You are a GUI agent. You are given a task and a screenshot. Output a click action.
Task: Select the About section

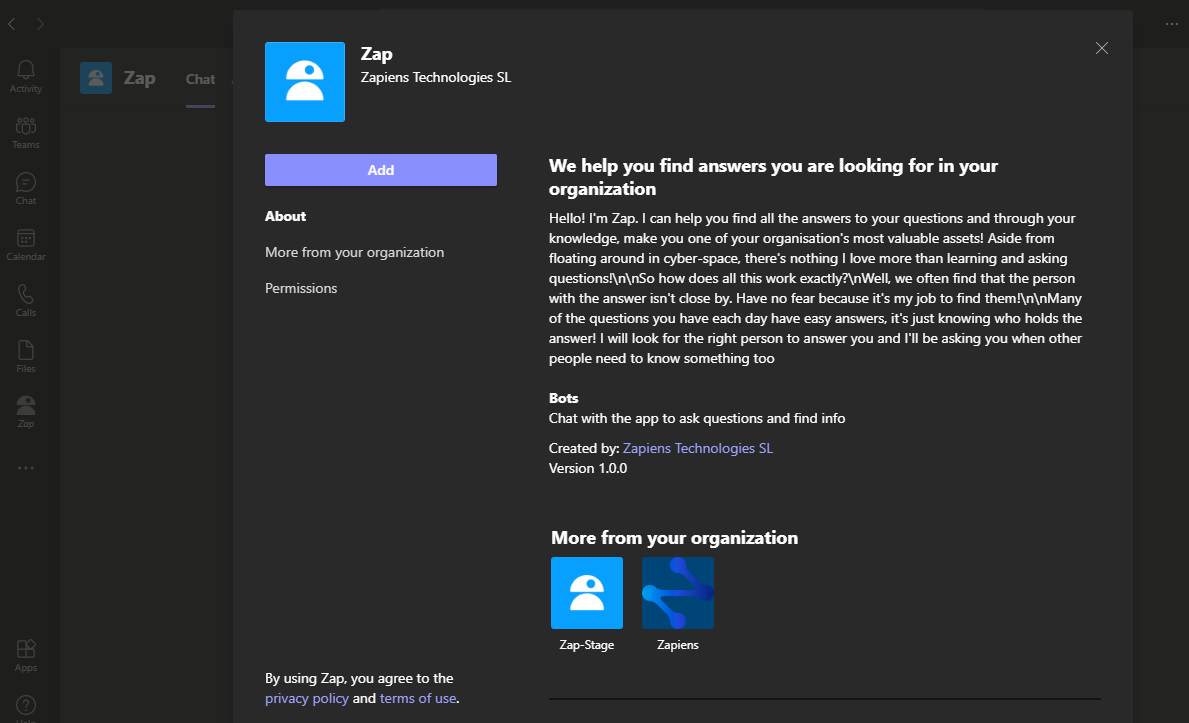pyautogui.click(x=285, y=216)
